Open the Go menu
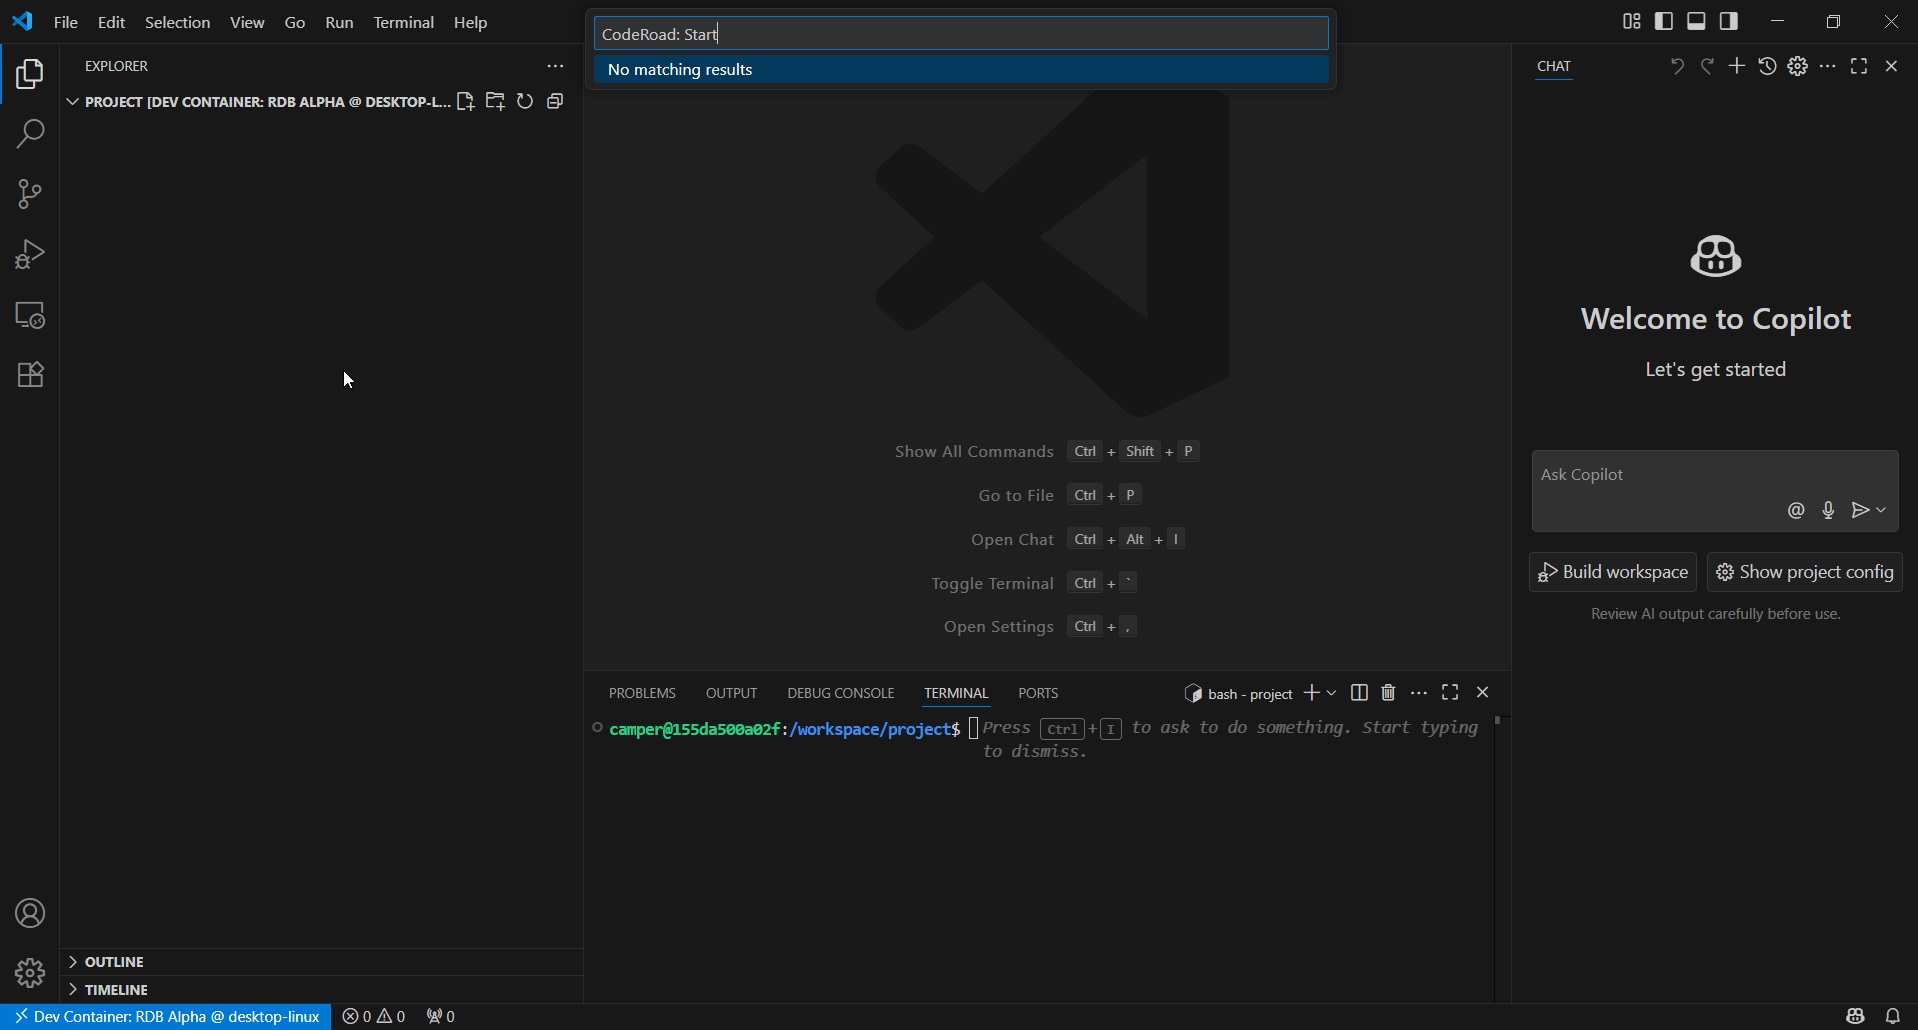The width and height of the screenshot is (1918, 1030). [x=295, y=22]
